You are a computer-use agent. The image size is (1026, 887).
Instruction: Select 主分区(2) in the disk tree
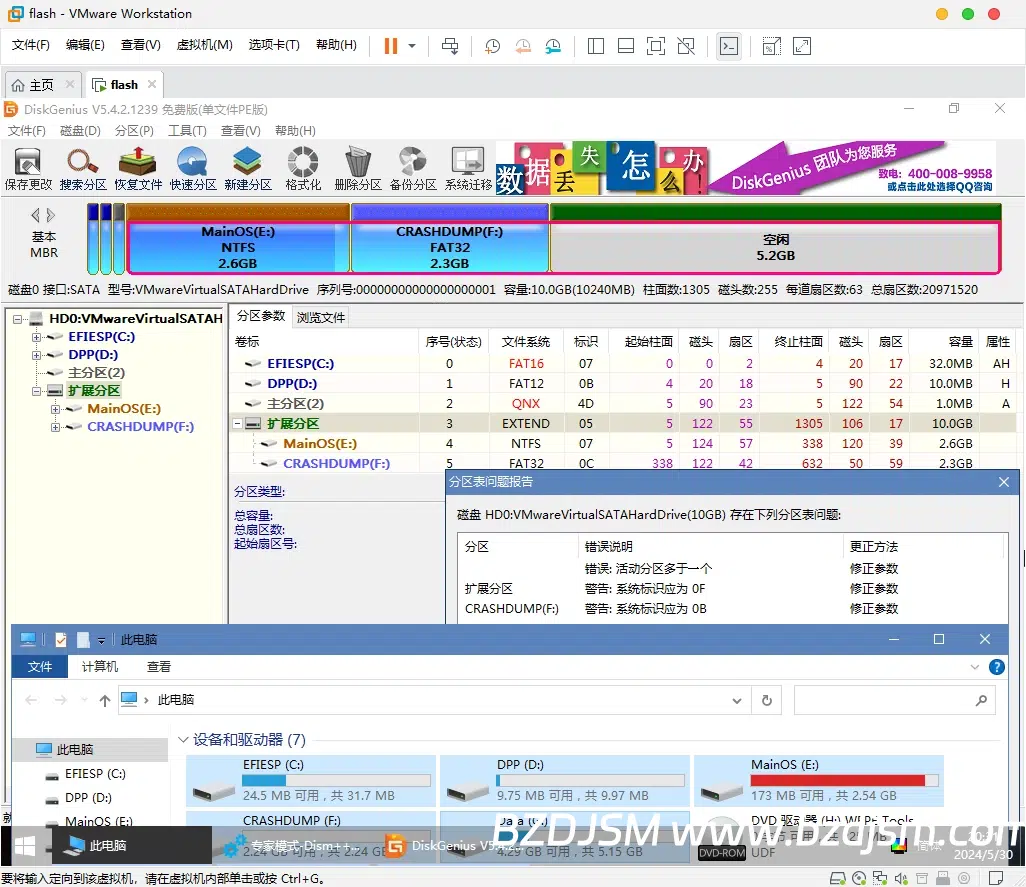[96, 373]
